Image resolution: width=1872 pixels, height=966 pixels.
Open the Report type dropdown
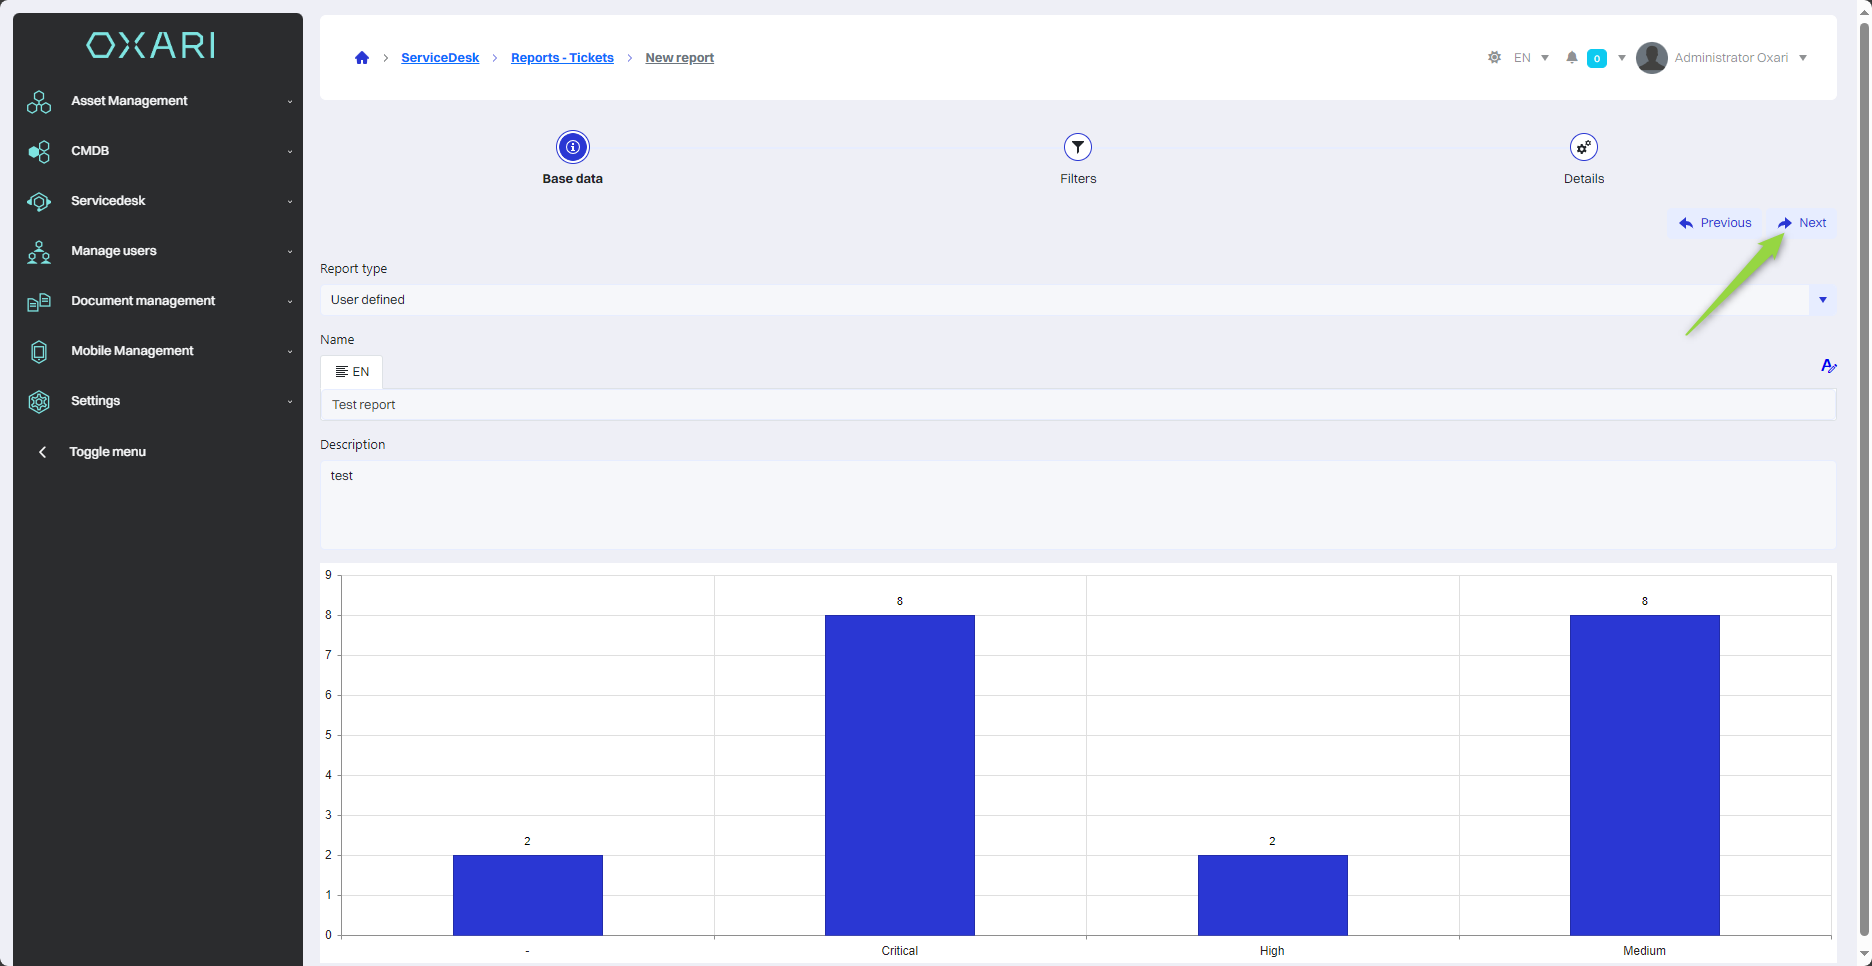click(1822, 300)
